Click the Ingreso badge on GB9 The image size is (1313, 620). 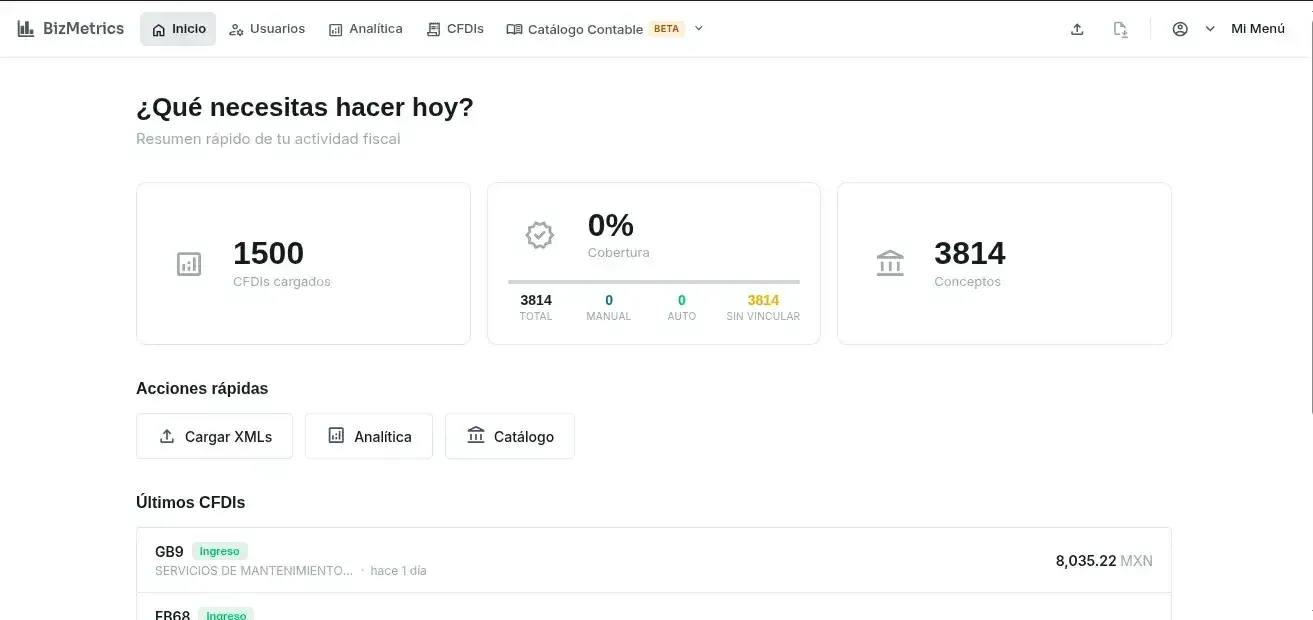220,551
